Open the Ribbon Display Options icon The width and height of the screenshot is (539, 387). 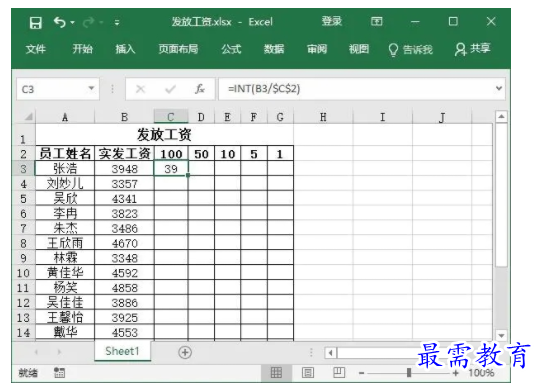[x=377, y=22]
